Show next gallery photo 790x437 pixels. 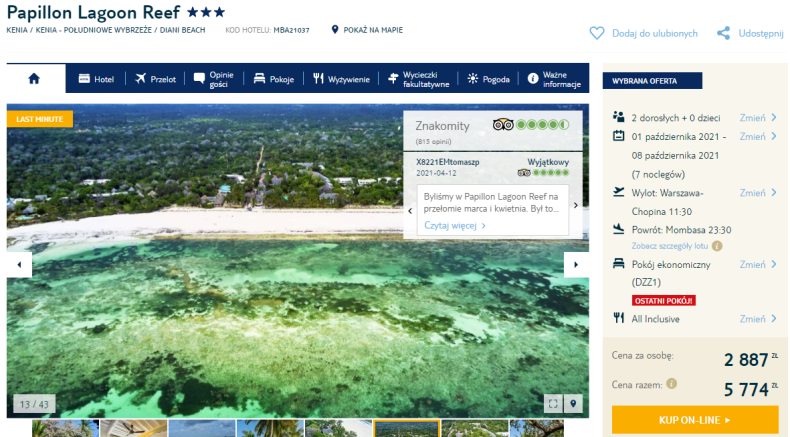pos(576,265)
